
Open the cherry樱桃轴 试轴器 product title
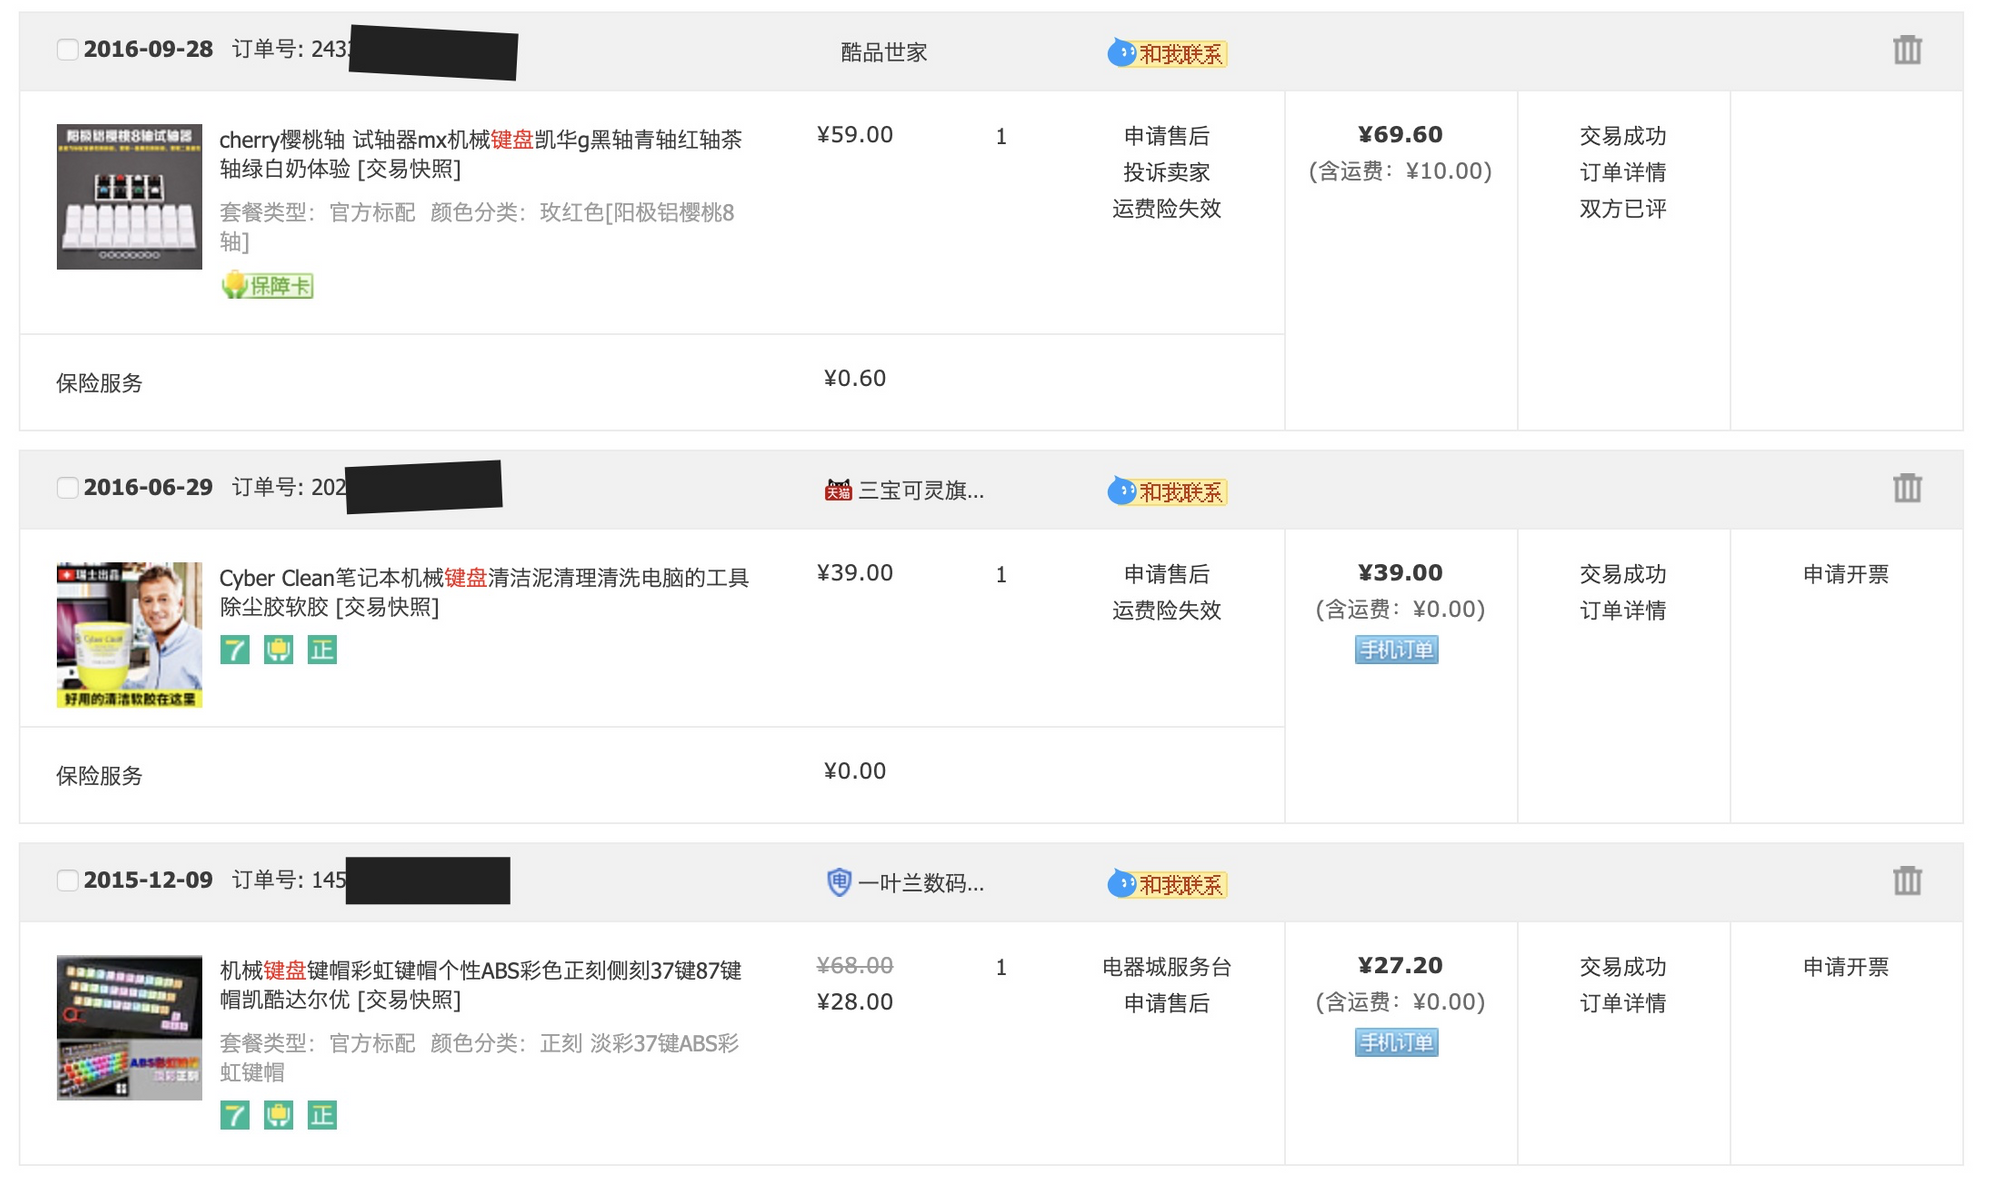click(x=480, y=153)
